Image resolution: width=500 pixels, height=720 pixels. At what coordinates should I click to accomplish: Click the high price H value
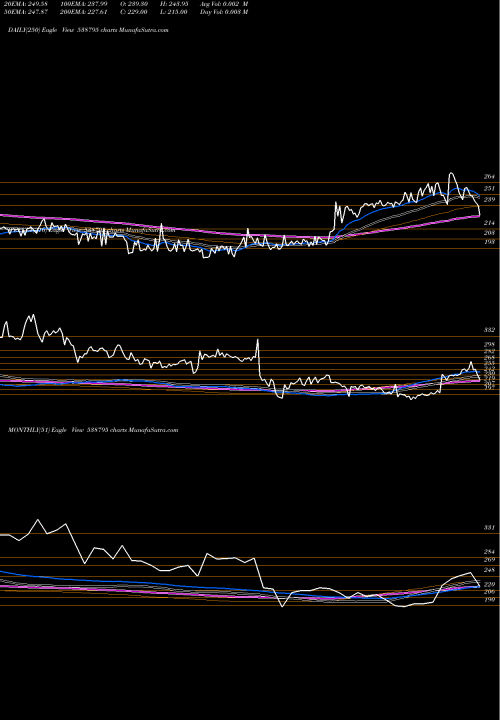(x=175, y=4)
